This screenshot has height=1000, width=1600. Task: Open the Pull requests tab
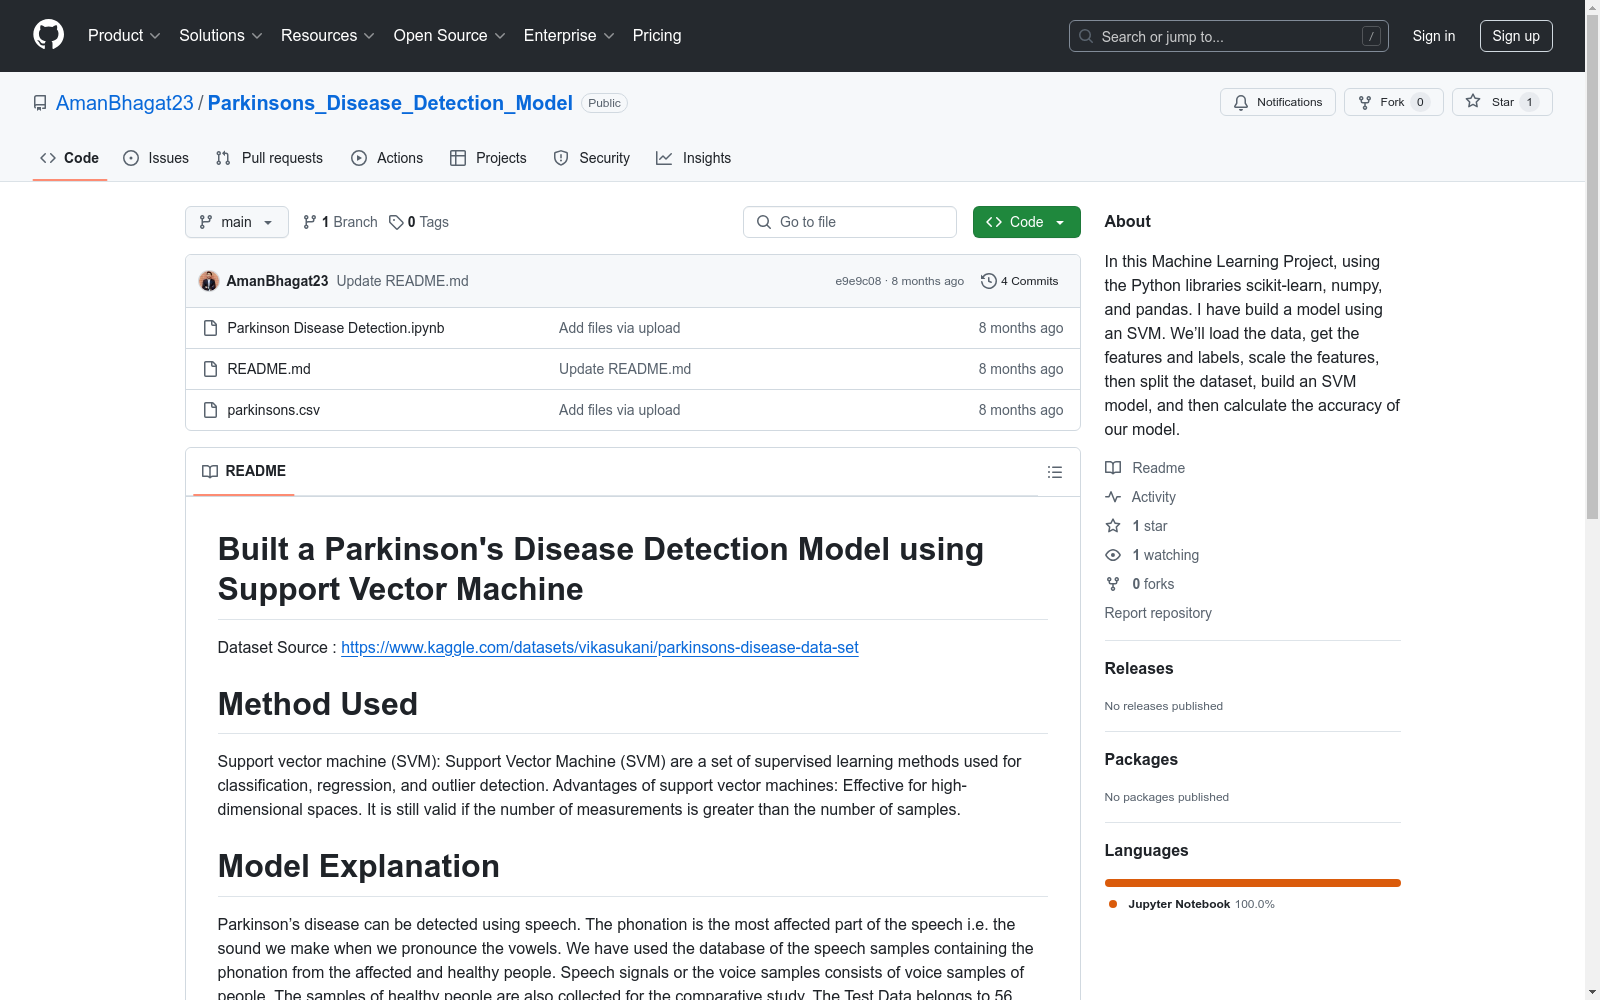click(x=269, y=158)
